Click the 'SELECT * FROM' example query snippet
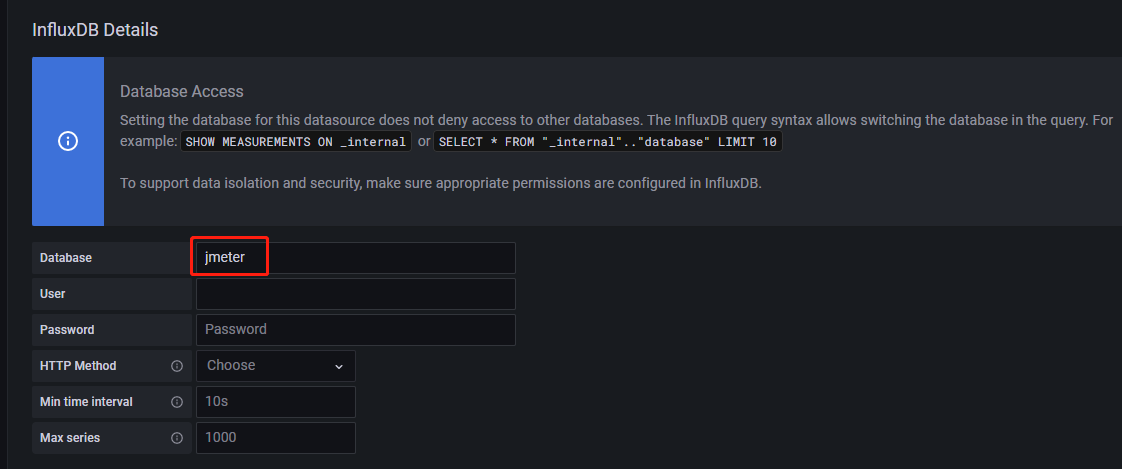1122x469 pixels. tap(607, 142)
